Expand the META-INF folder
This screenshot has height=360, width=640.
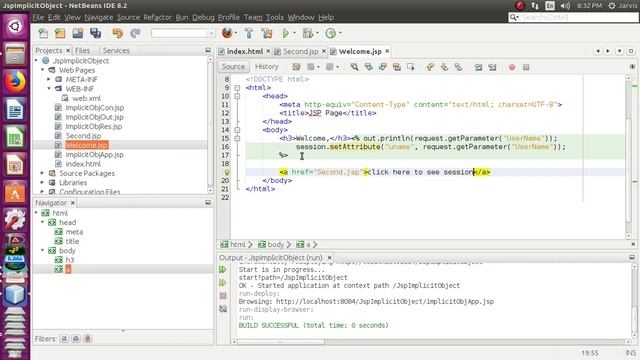(49, 79)
